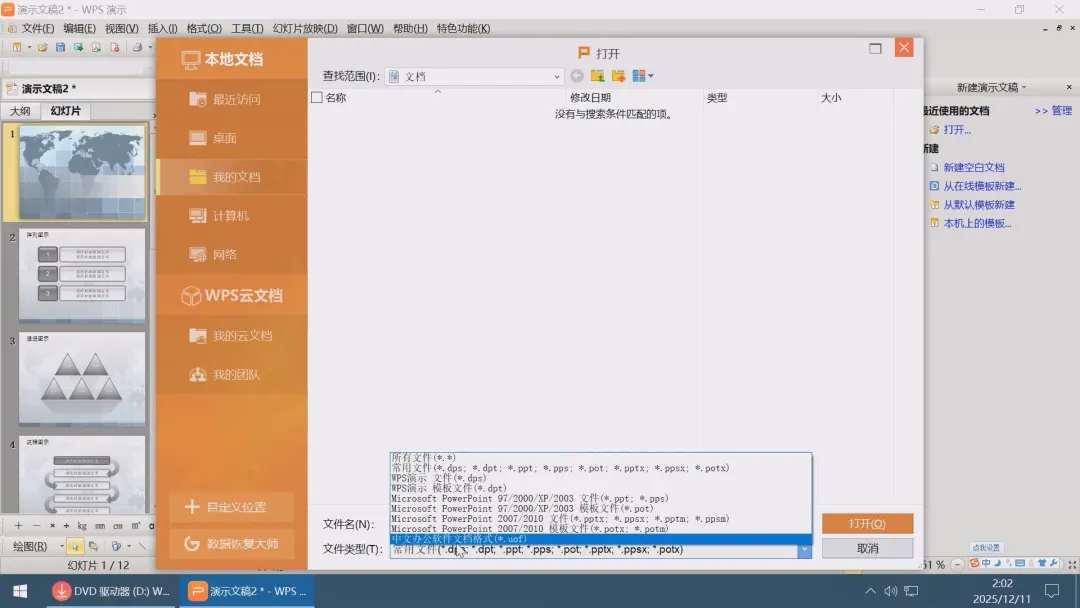
Task: Click the 管理 link in task pane
Action: tap(1061, 111)
